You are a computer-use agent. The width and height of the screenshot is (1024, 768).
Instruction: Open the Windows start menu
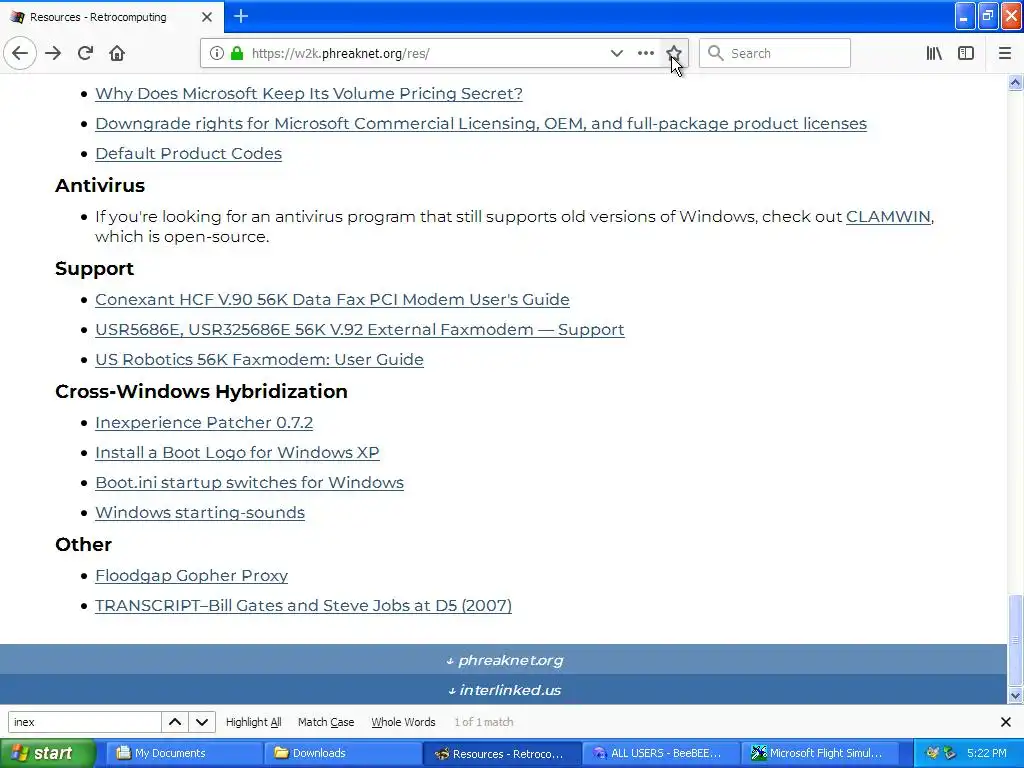47,753
